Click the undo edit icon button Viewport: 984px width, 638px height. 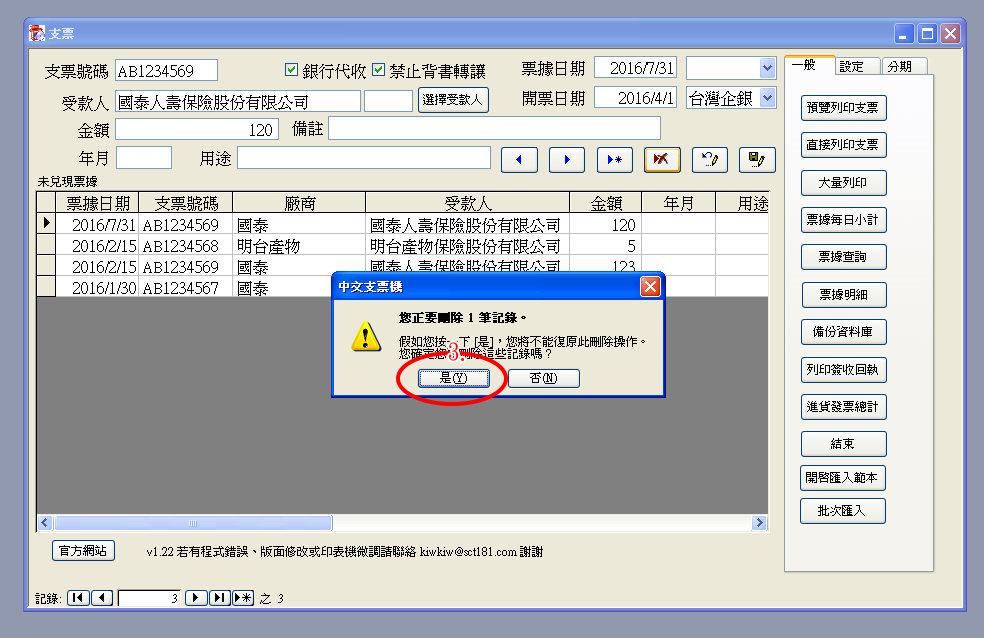(x=710, y=160)
